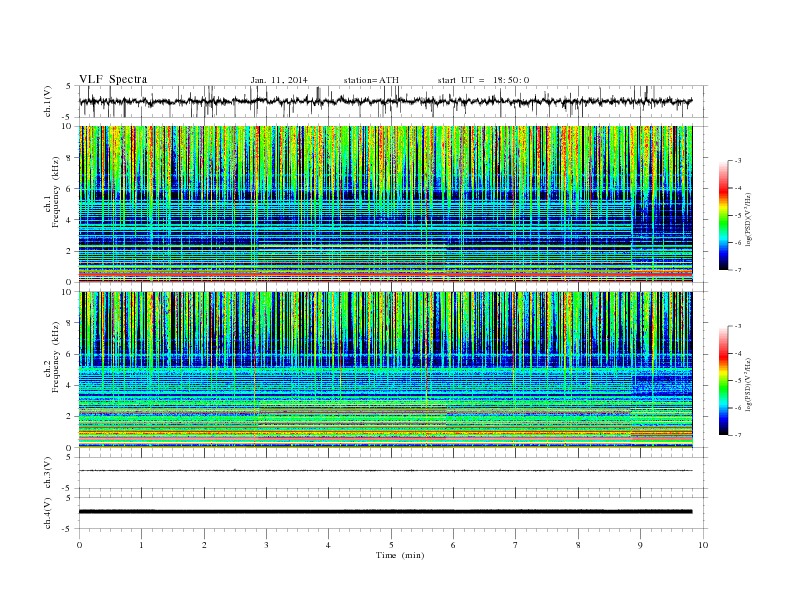792x612 pixels.
Task: Click the time axis tick label "10"
Action: coord(703,545)
